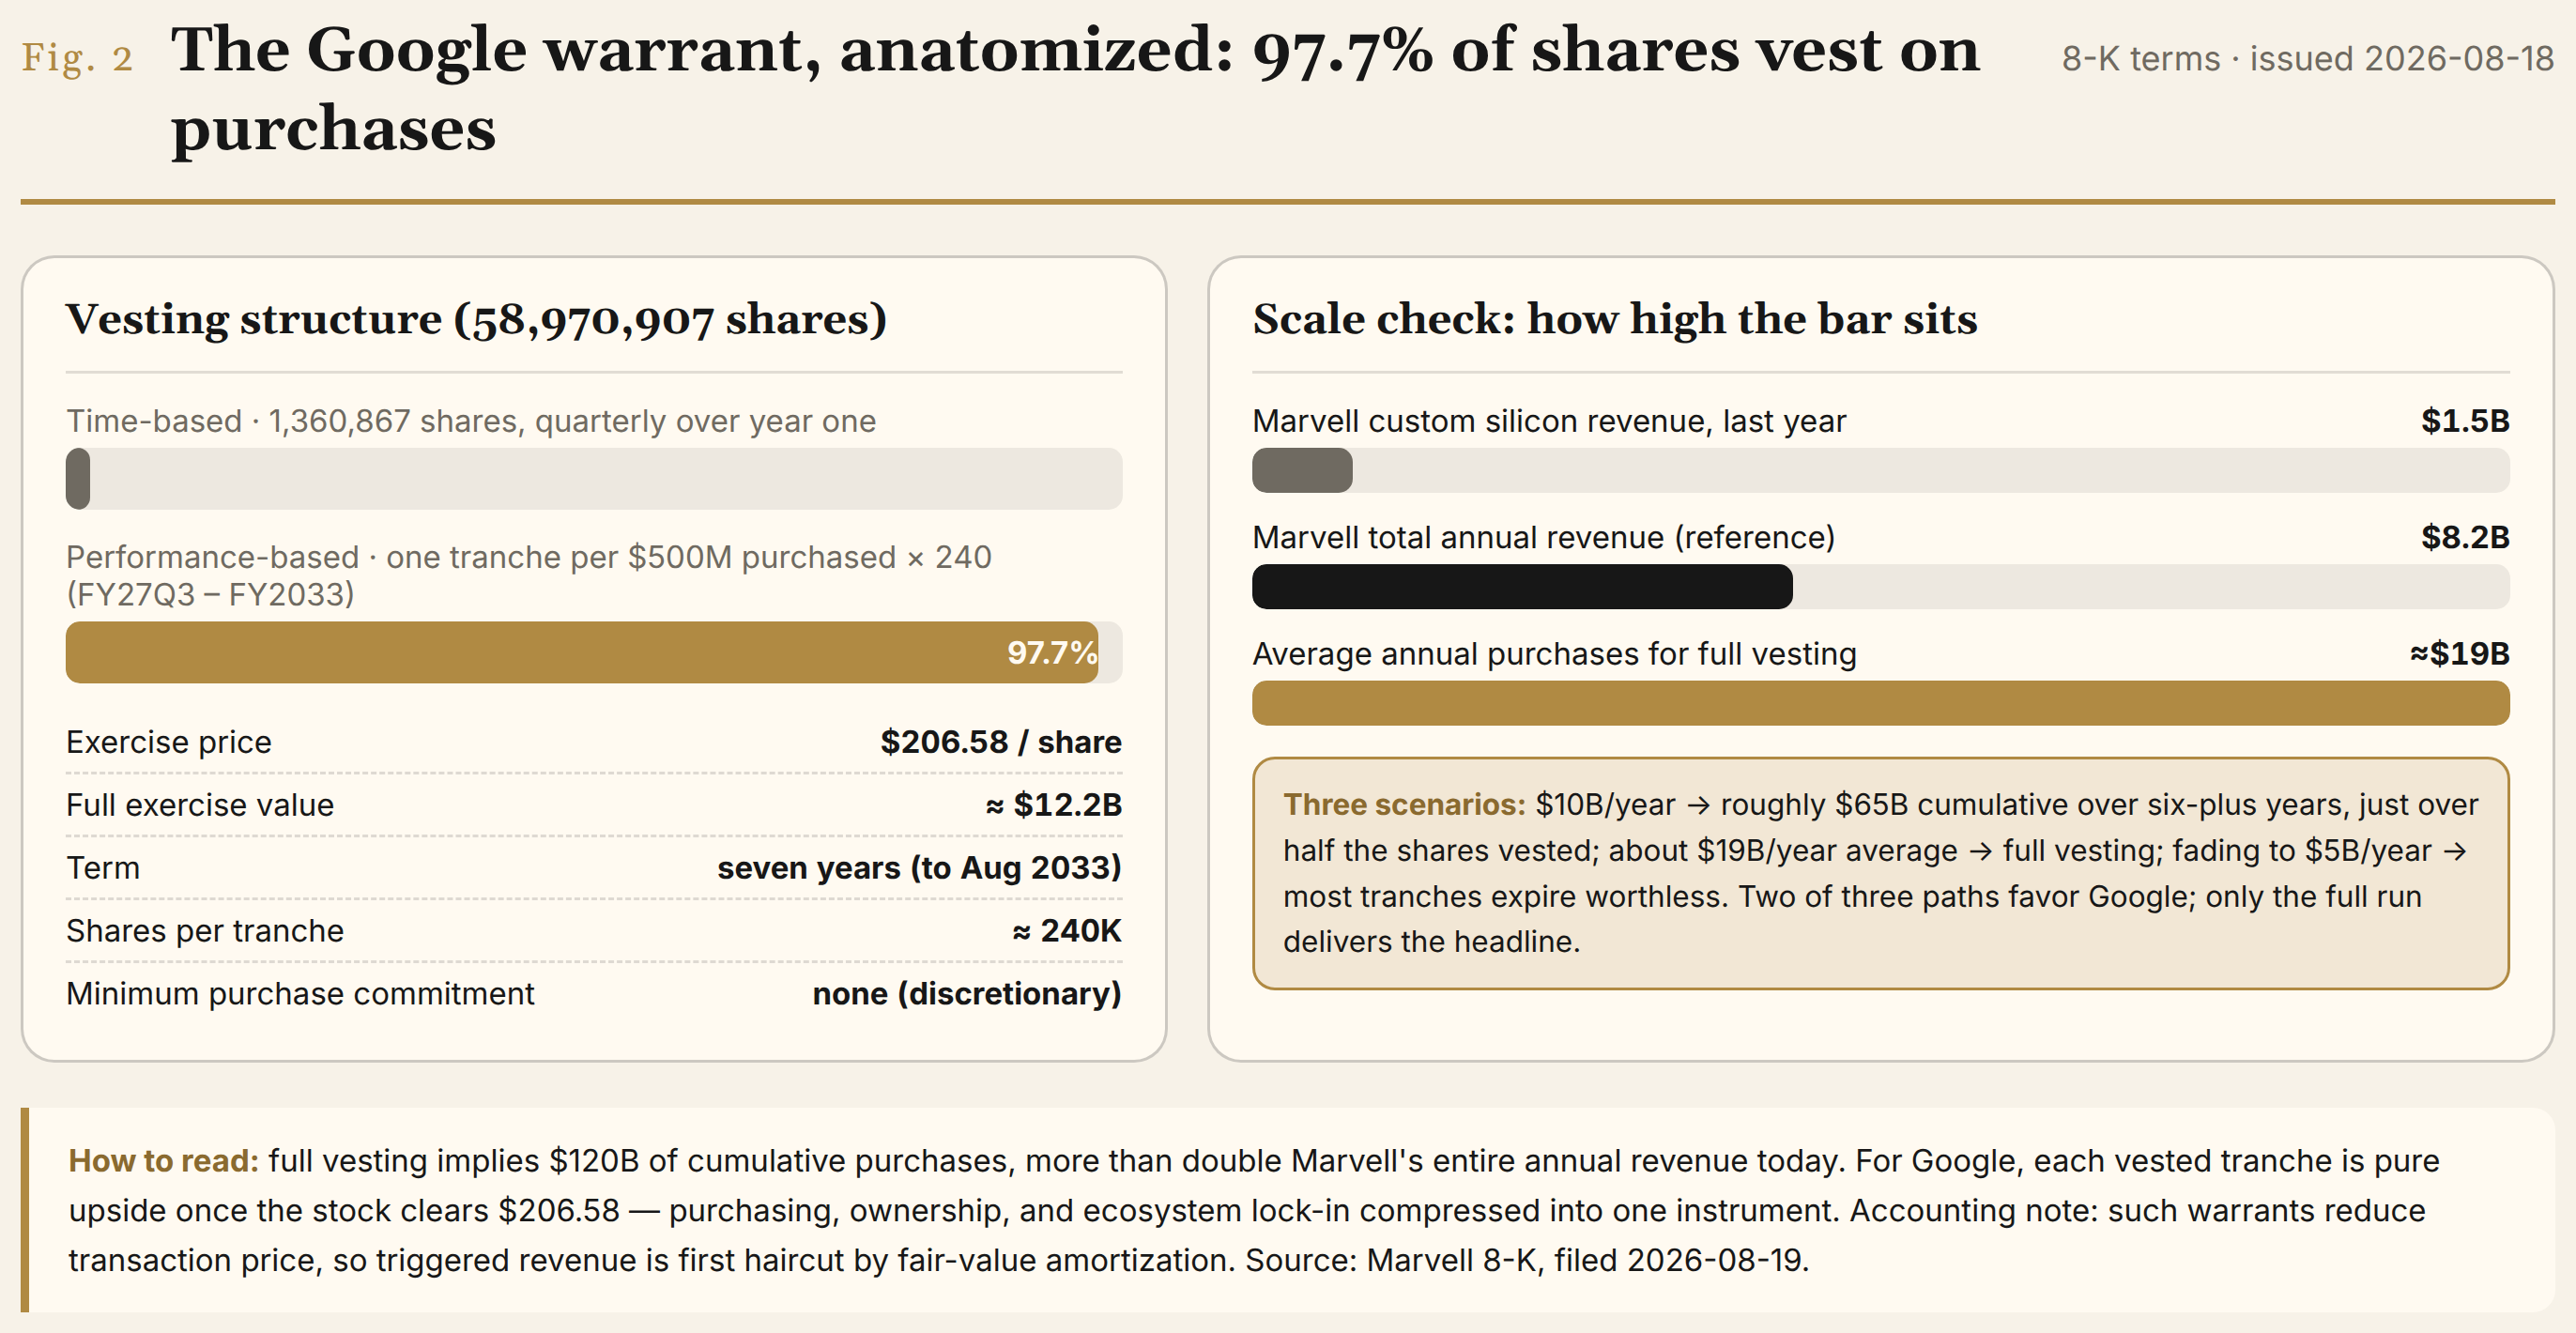
Task: Click 'Marvell total annual revenue (reference)' label
Action: [x=1544, y=538]
